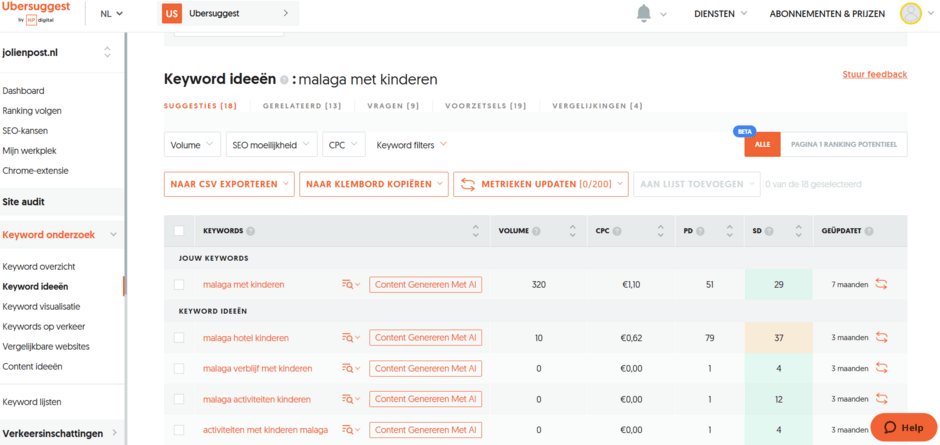Open search options icon for malaga hotel kinderen
This screenshot has width=940, height=445.
350,338
